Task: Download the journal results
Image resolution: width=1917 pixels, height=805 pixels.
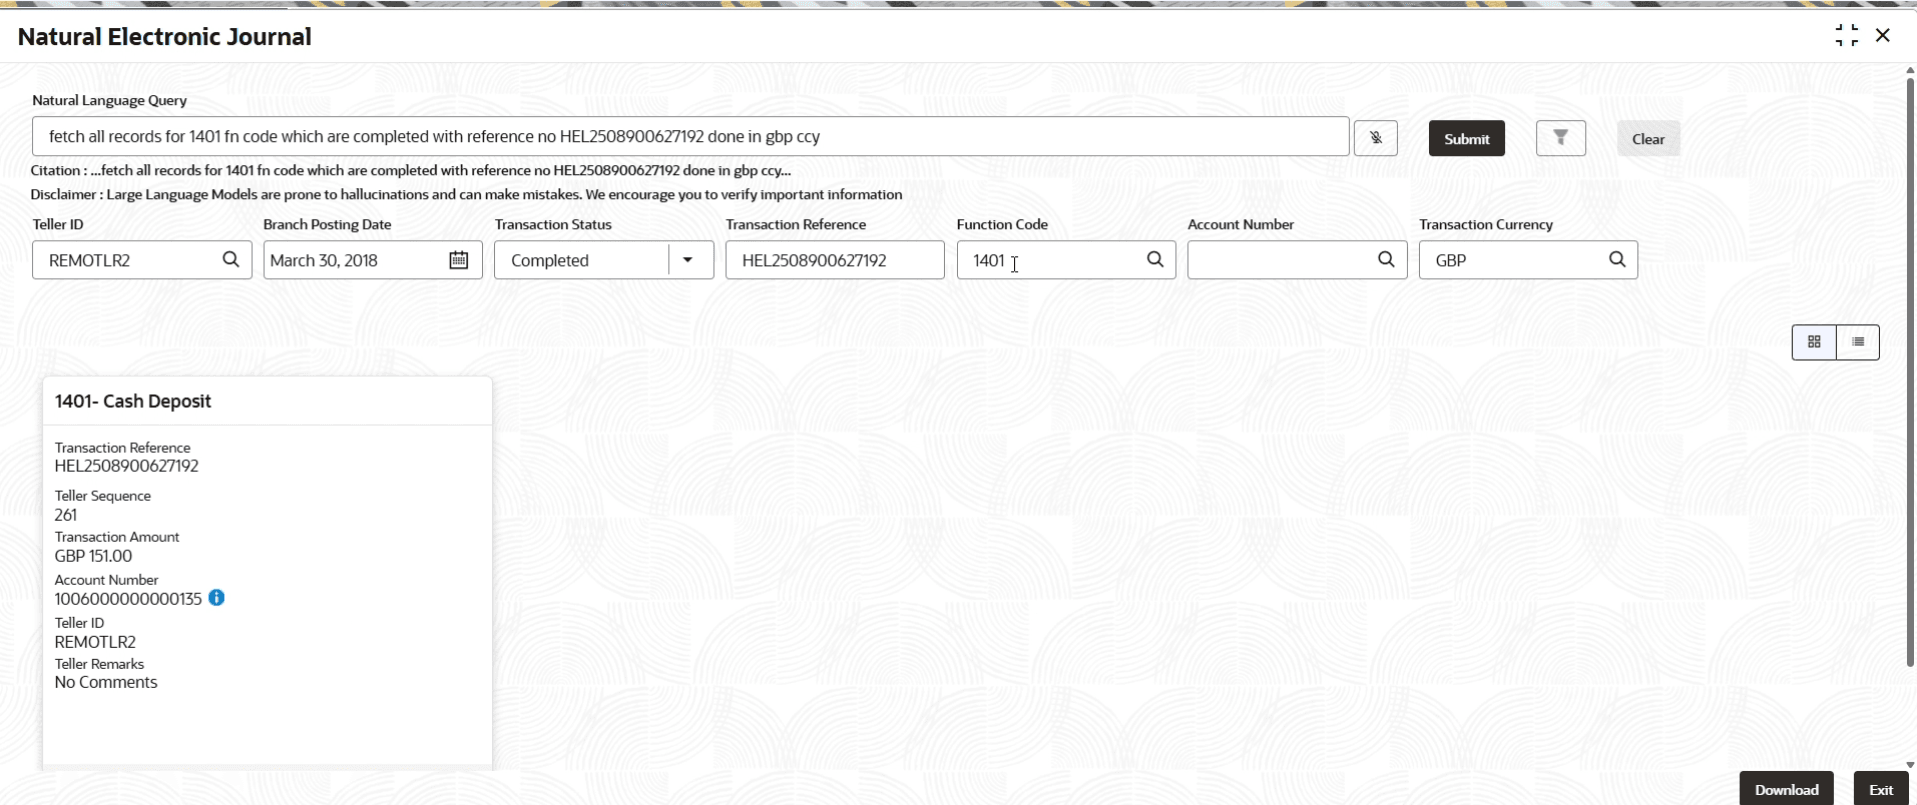Action: 1786,789
